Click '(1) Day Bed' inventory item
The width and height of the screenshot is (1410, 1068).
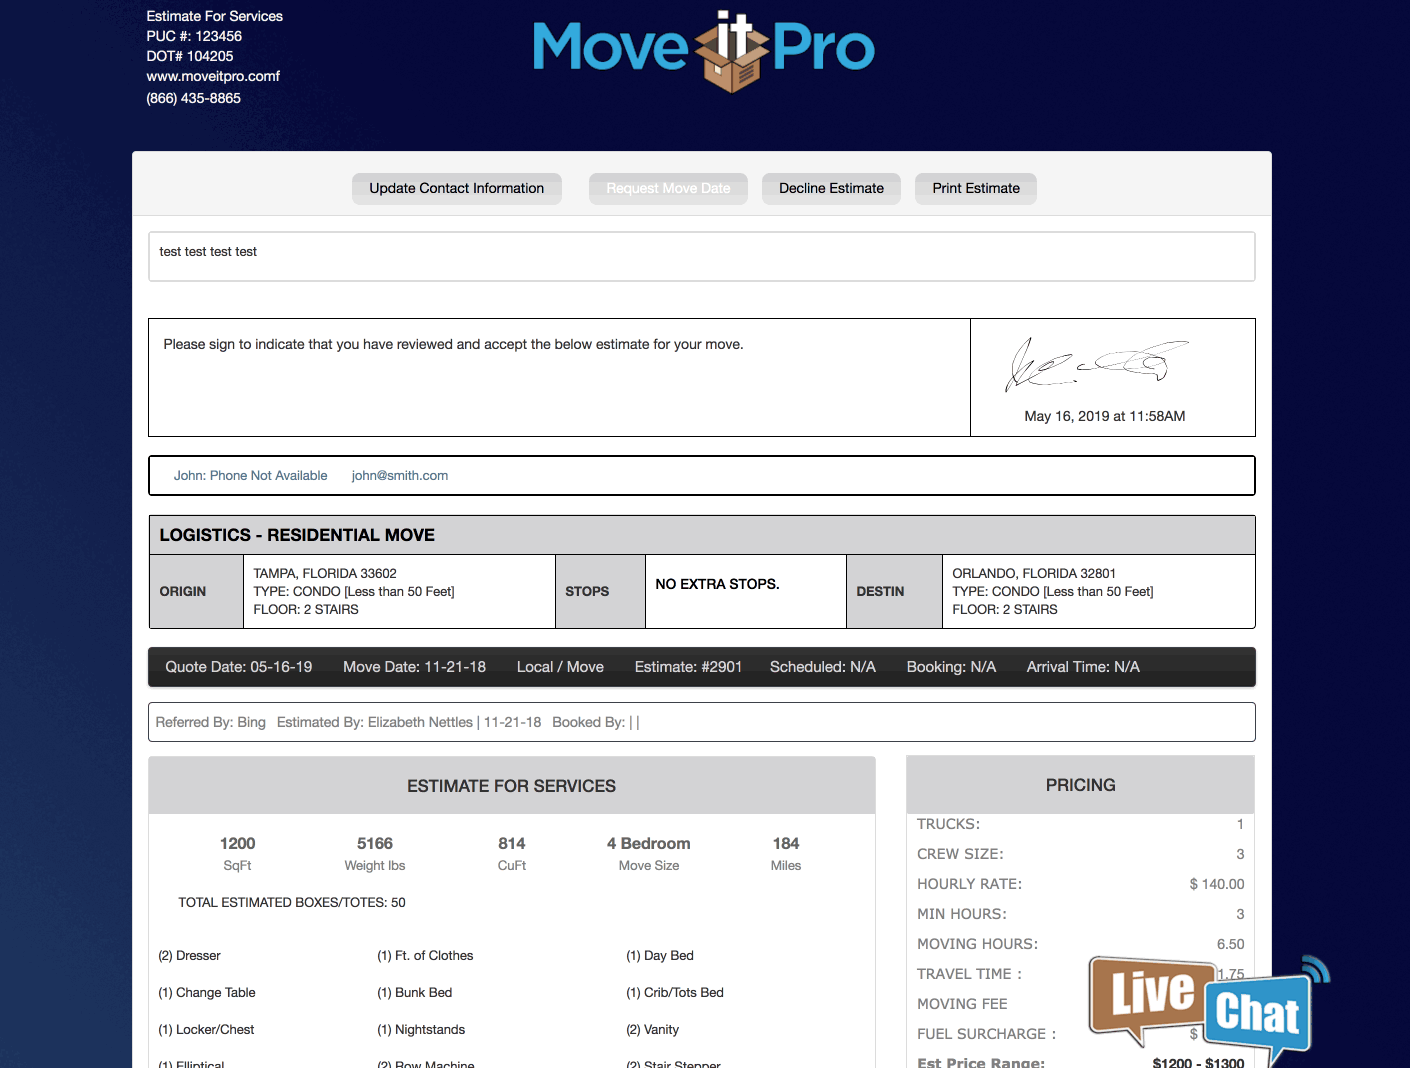pos(660,956)
